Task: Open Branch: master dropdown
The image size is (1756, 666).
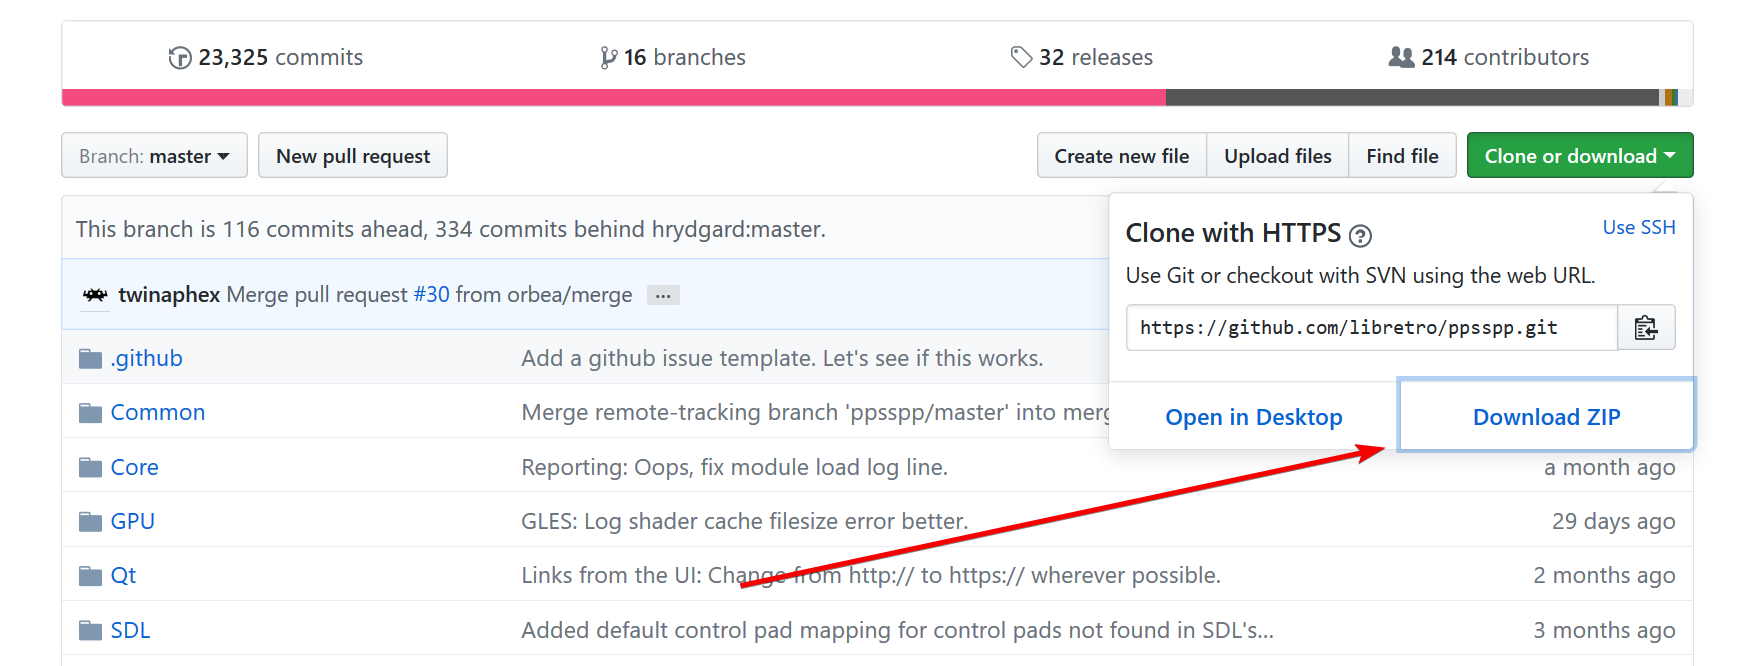Action: coord(154,156)
